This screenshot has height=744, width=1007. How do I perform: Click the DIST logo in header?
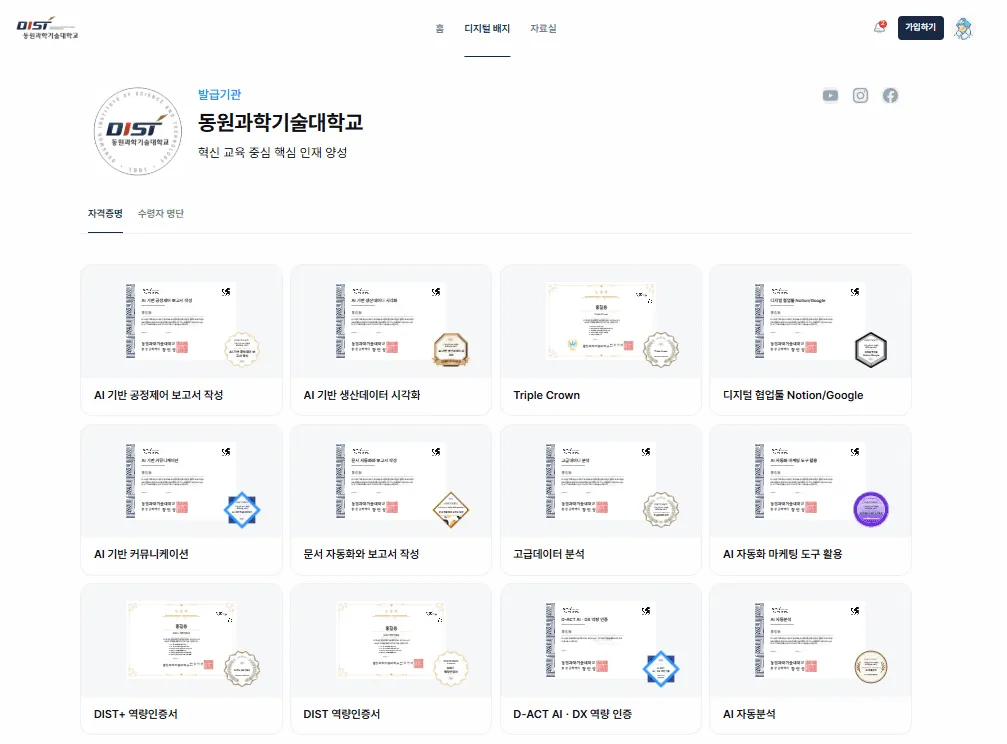(x=47, y=28)
